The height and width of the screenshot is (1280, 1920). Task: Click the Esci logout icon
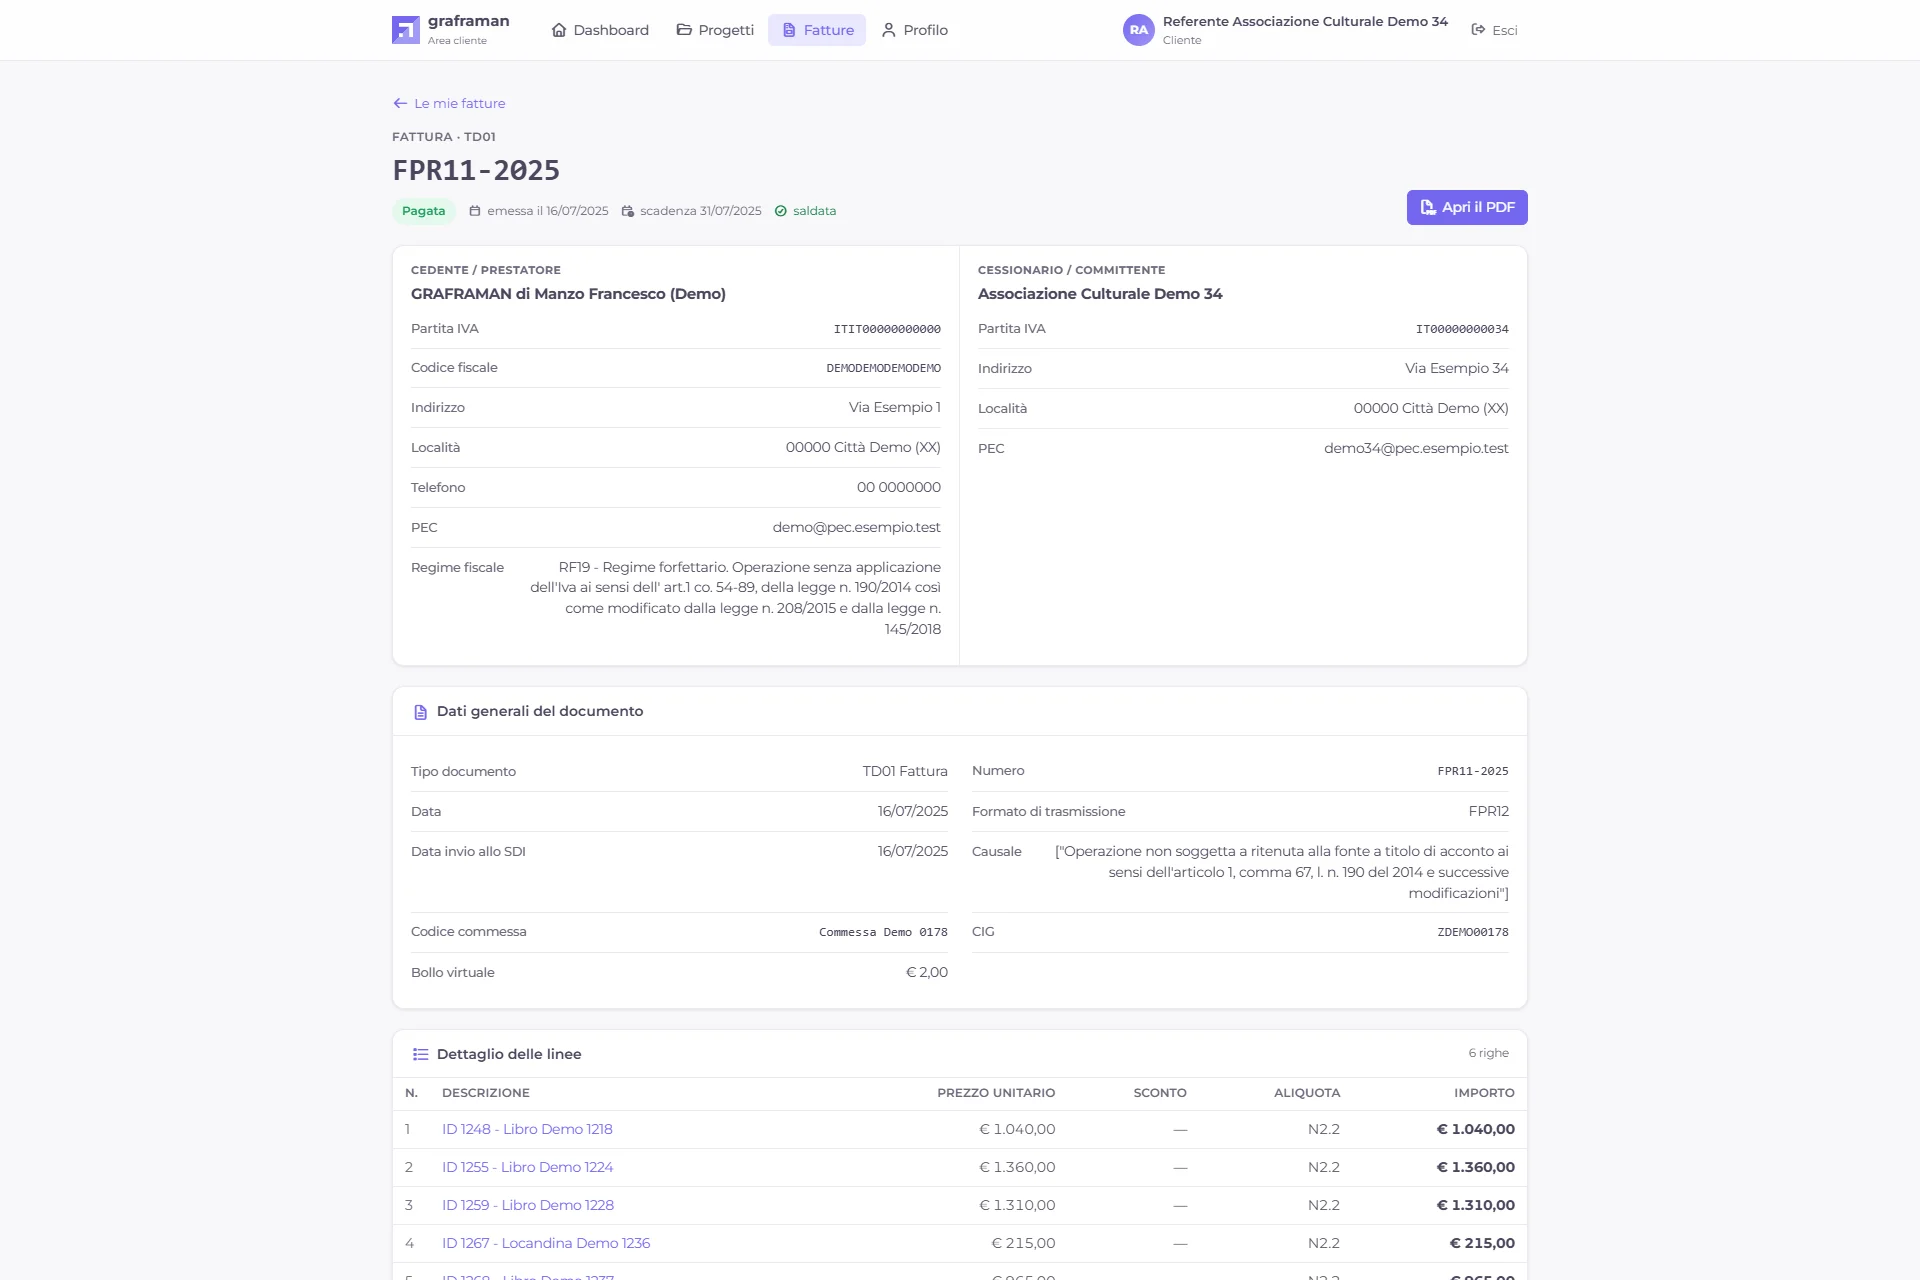[x=1478, y=30]
